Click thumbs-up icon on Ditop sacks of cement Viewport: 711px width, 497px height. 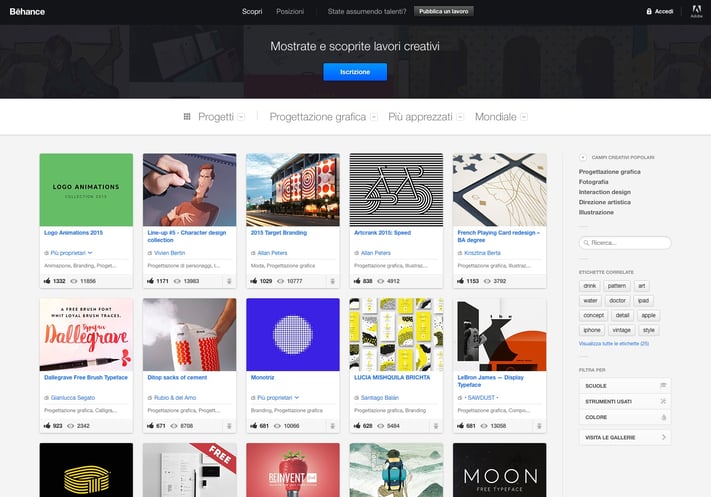pos(150,426)
